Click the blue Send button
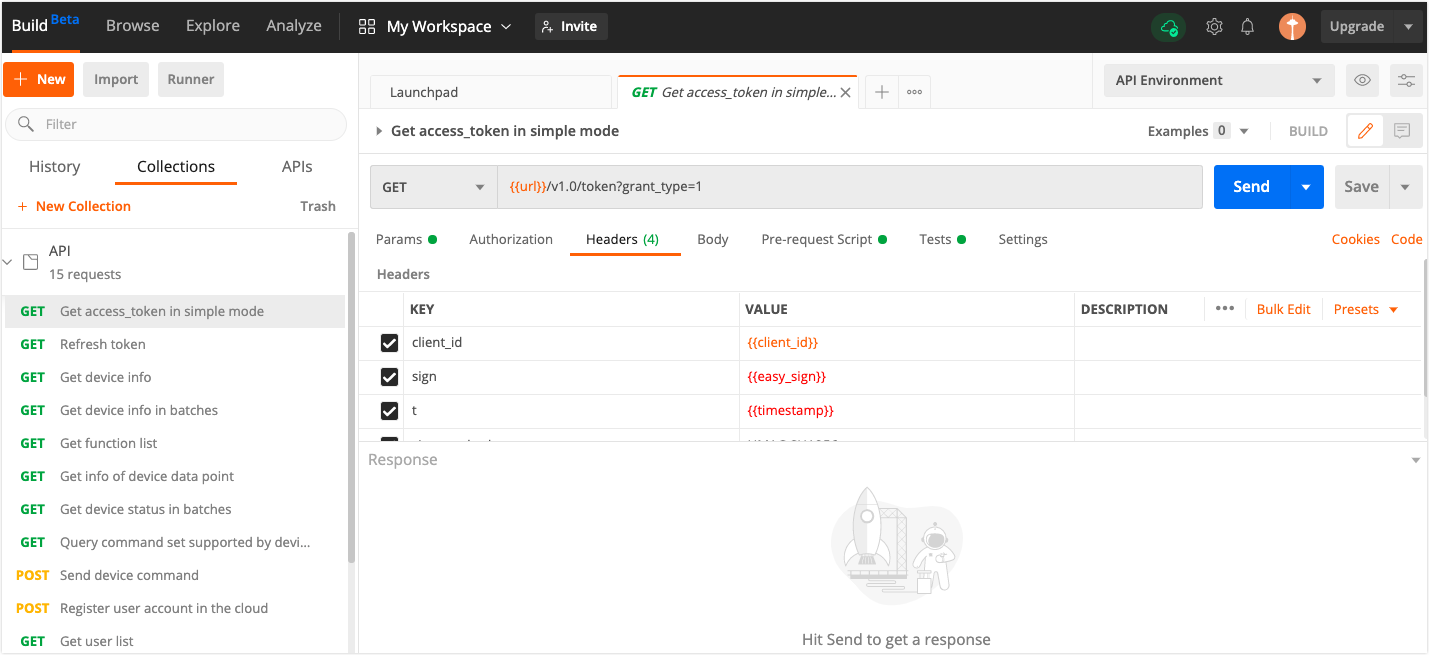 point(1252,187)
